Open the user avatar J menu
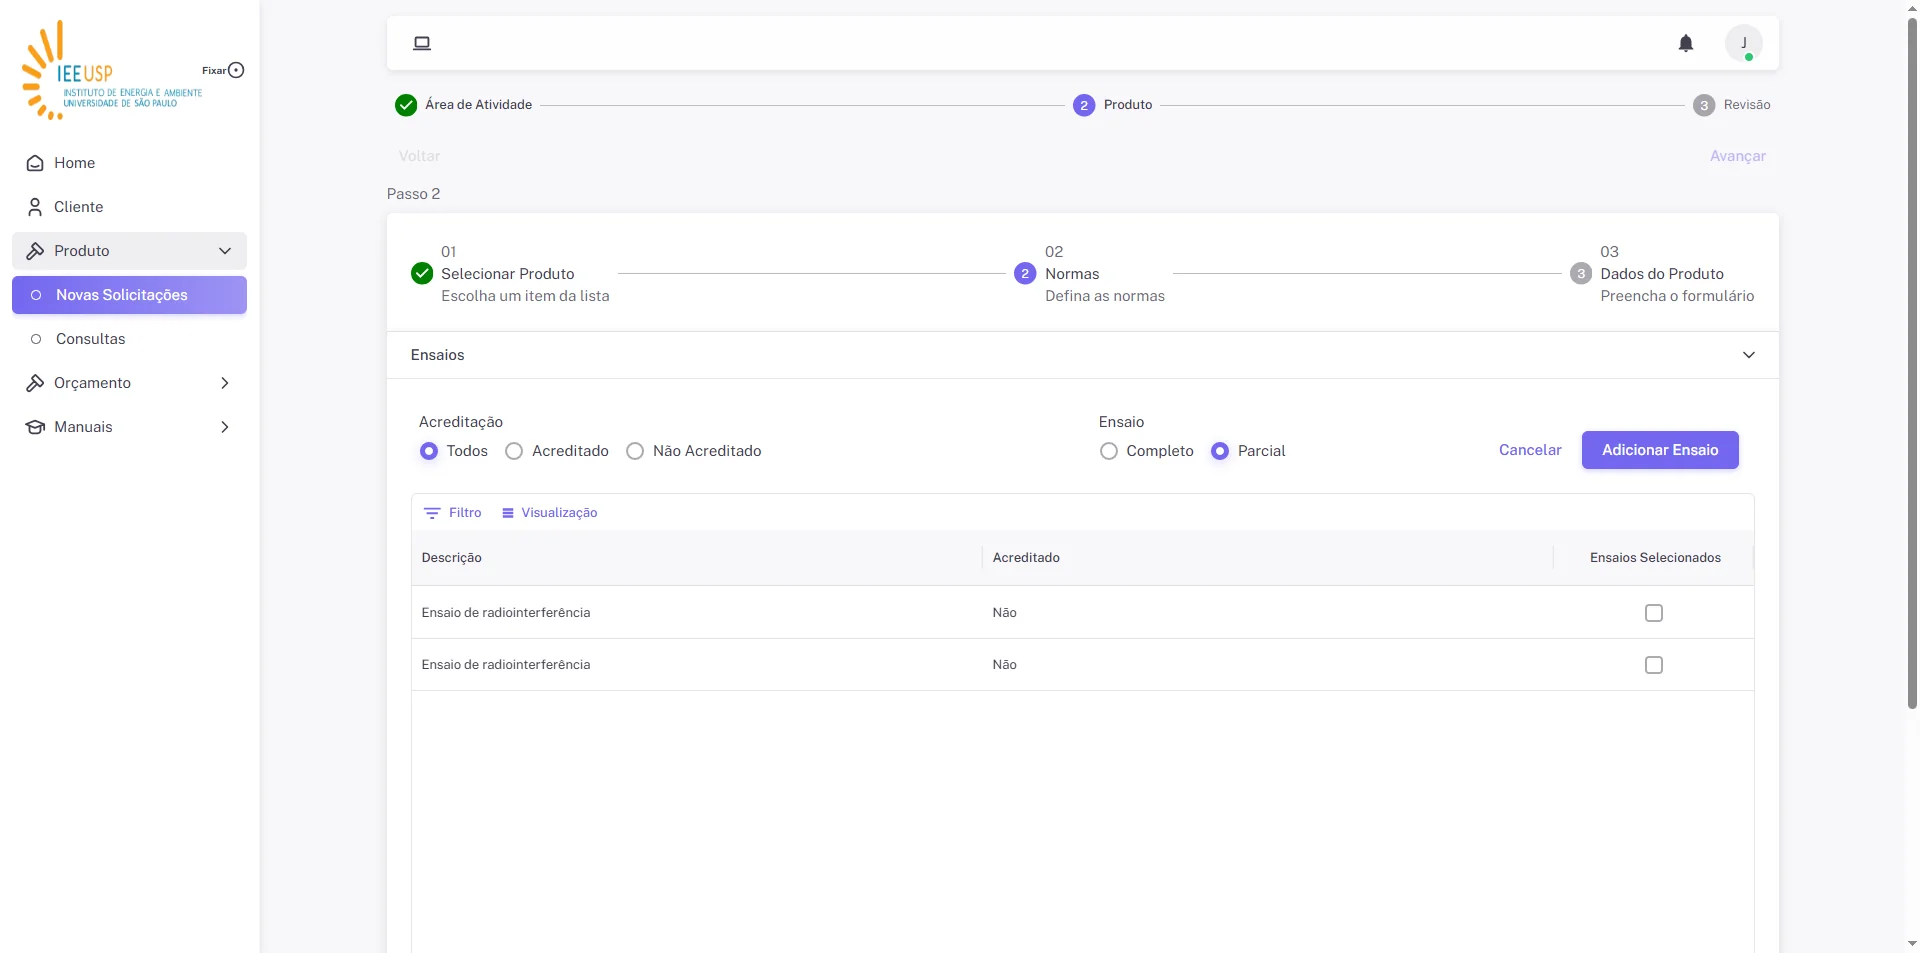Viewport: 1920px width, 953px height. pos(1744,43)
